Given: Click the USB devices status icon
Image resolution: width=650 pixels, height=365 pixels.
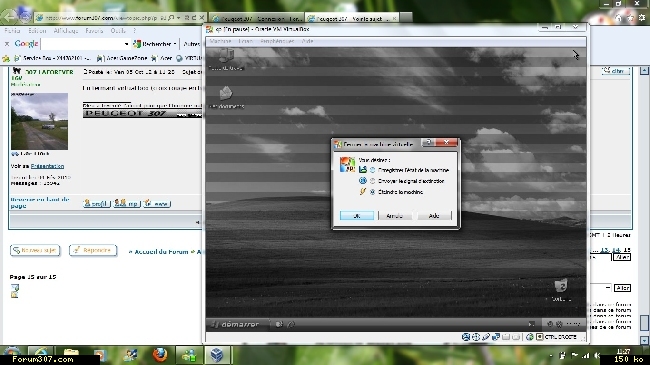Looking at the screenshot, I should pos(486,337).
